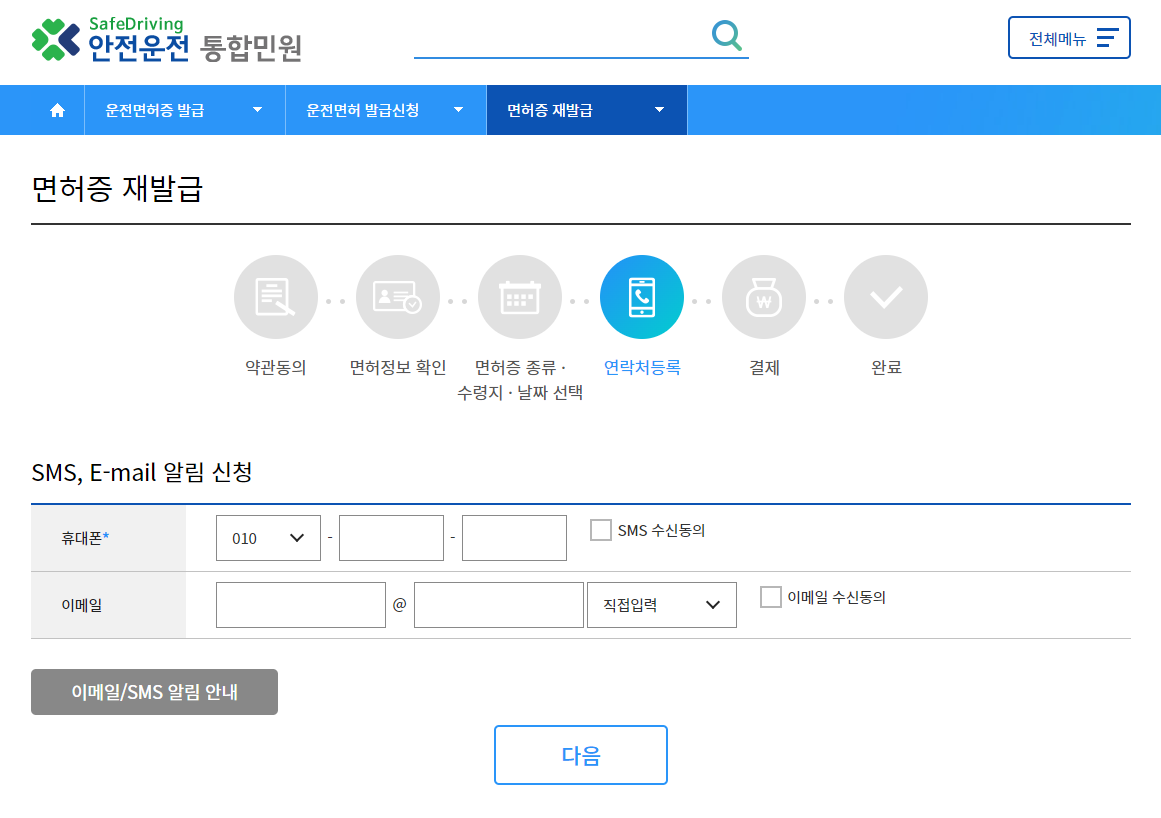Click the calendar icon for 면허증 종류 step
The image size is (1161, 818).
click(520, 296)
